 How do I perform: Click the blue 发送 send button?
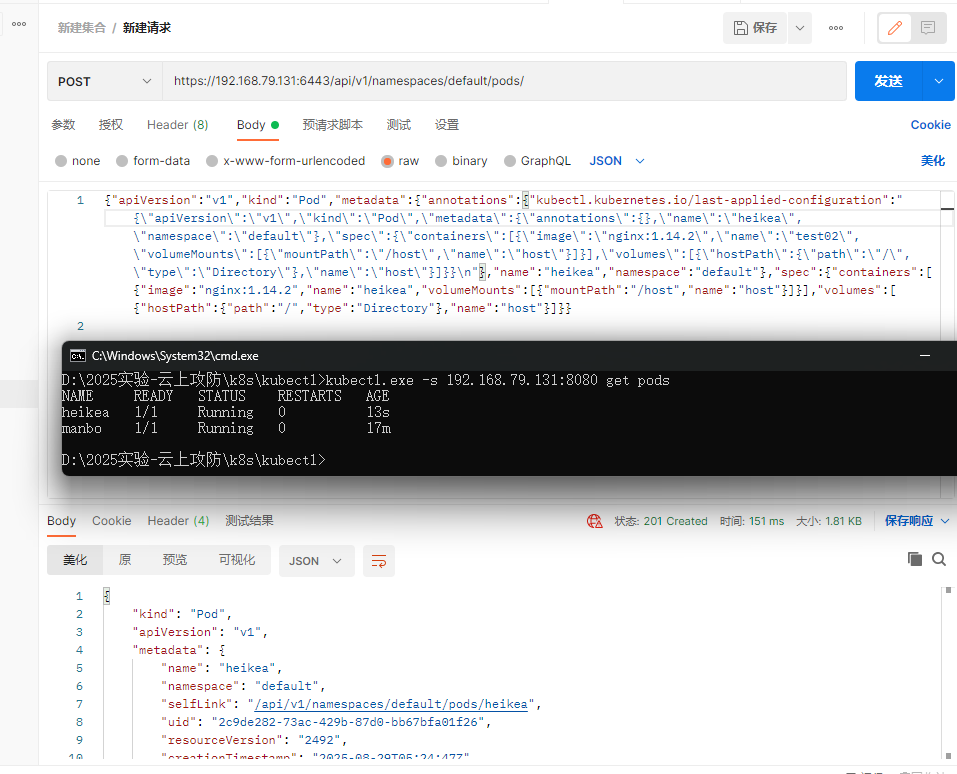coord(888,81)
